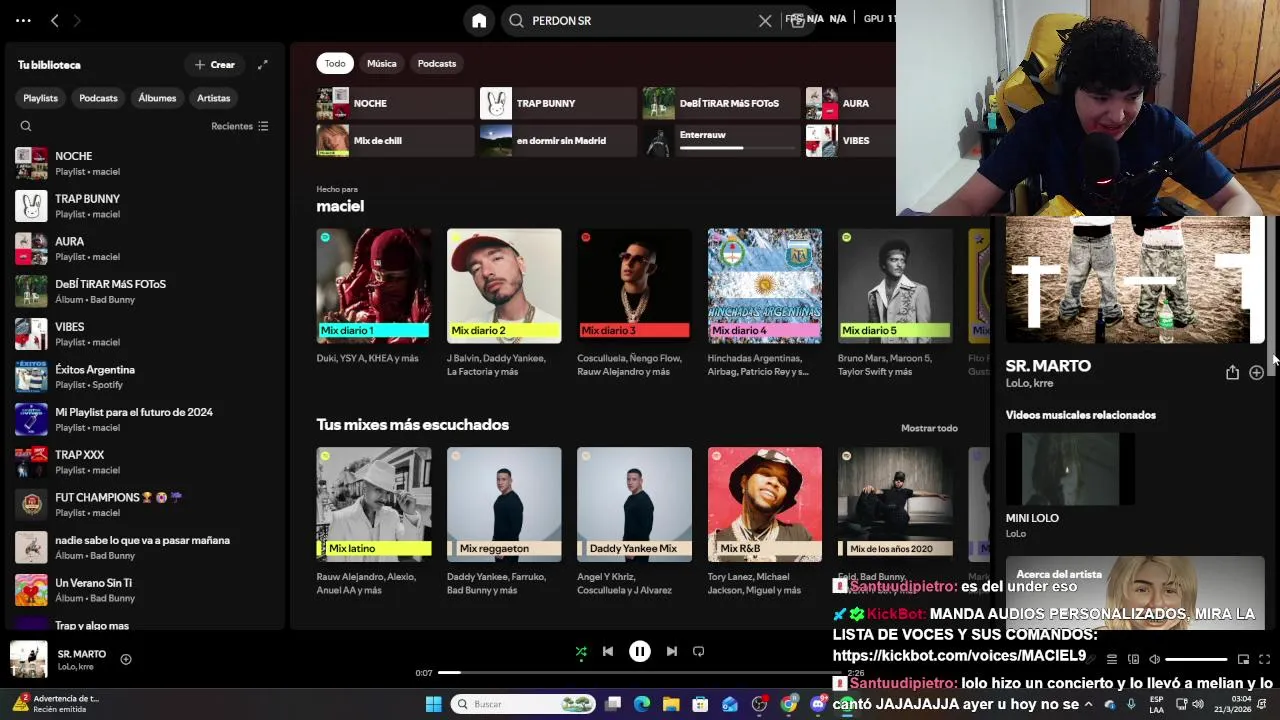
Task: Add SR. MARTO to liked songs in player bar
Action: coord(126,659)
